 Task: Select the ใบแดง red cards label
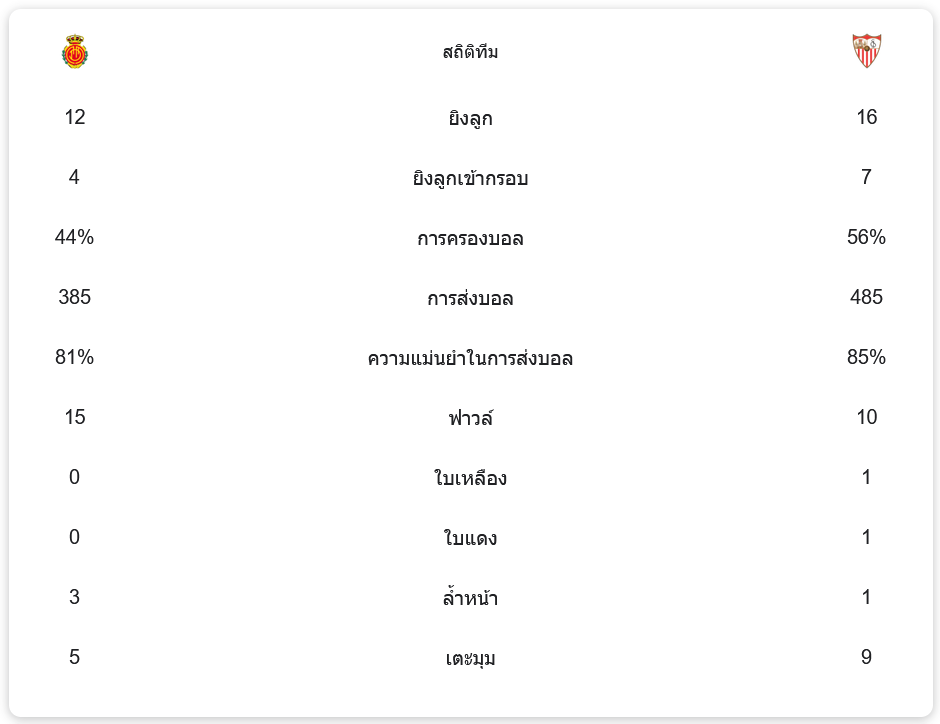(470, 538)
